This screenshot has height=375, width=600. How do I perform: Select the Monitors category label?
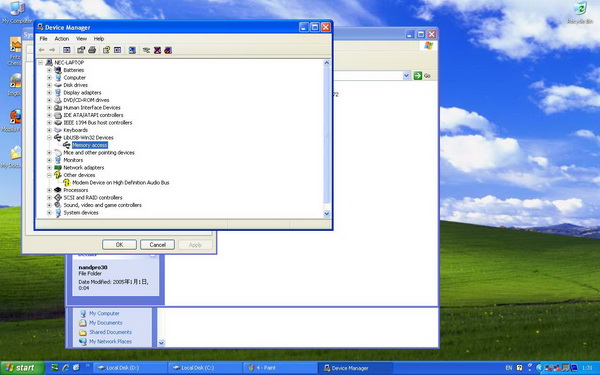[73, 160]
